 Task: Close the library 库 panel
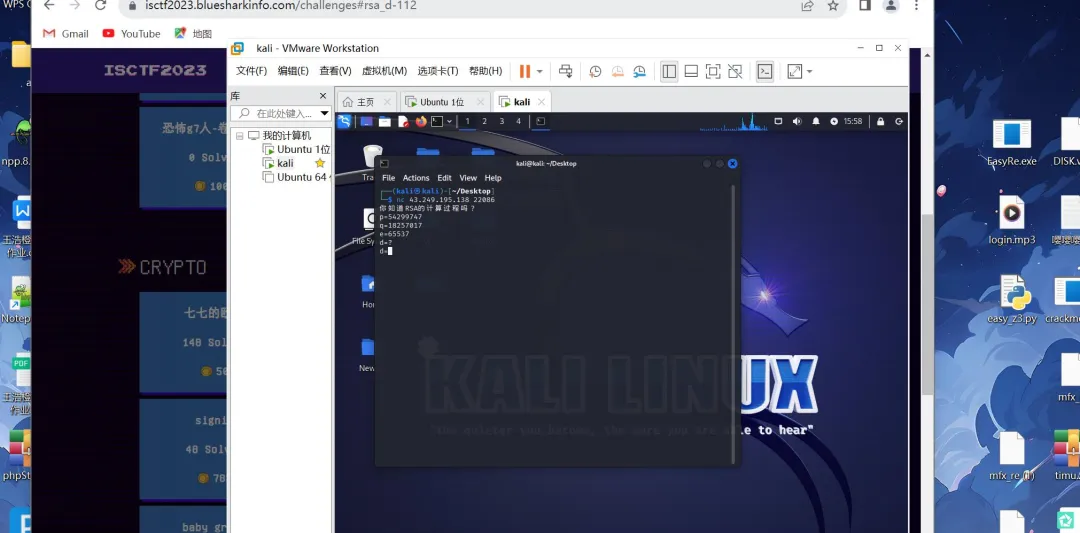click(x=322, y=96)
